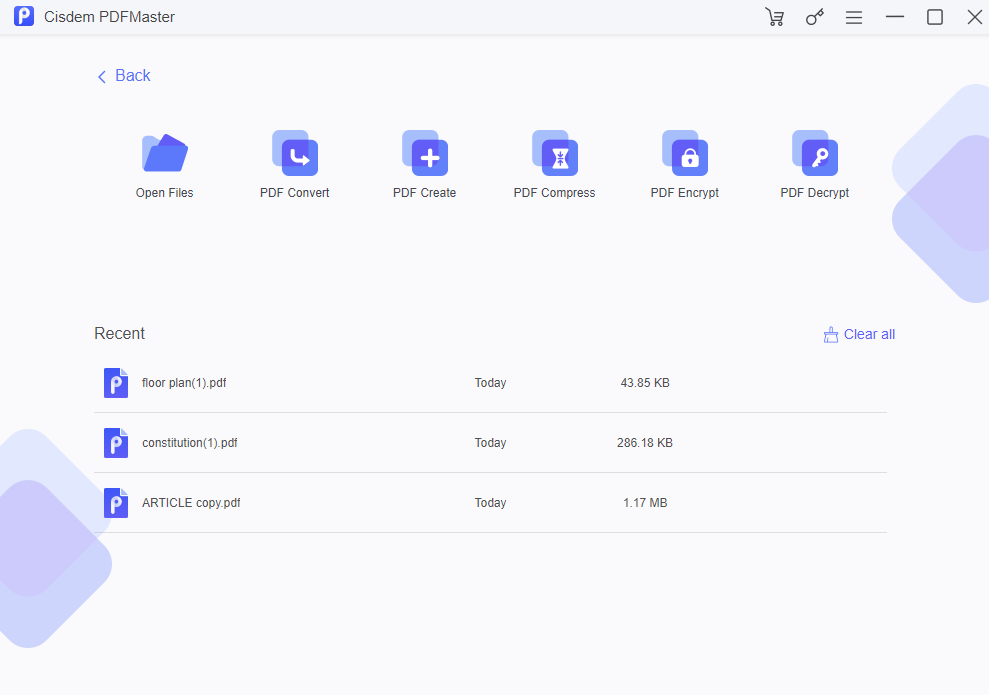This screenshot has height=695, width=989.
Task: Start the PDF Create tool icon
Action: [x=424, y=153]
